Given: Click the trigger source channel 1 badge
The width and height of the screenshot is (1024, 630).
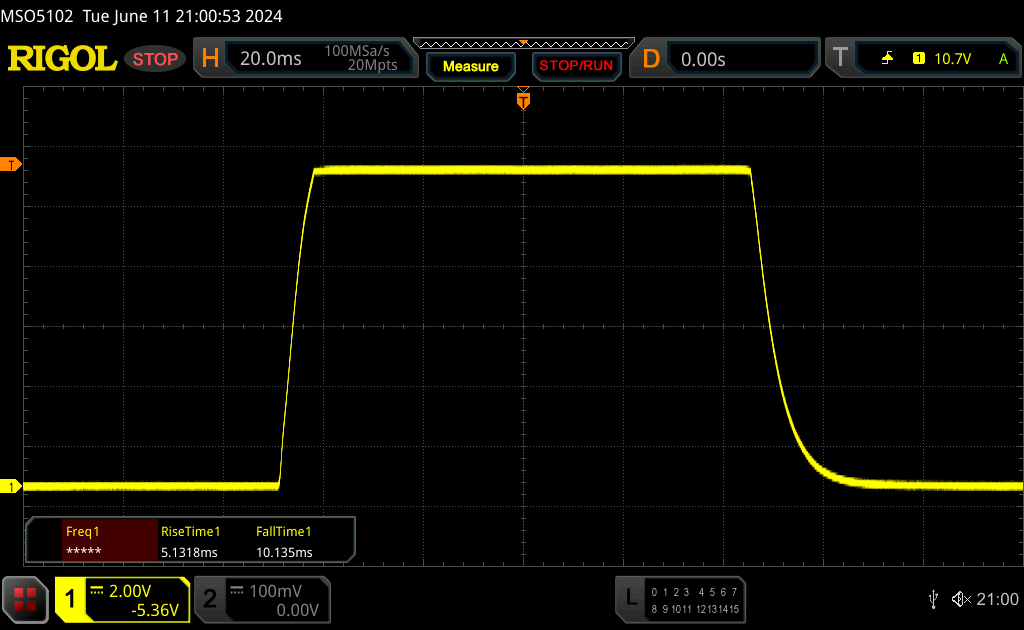Looking at the screenshot, I should [x=919, y=59].
